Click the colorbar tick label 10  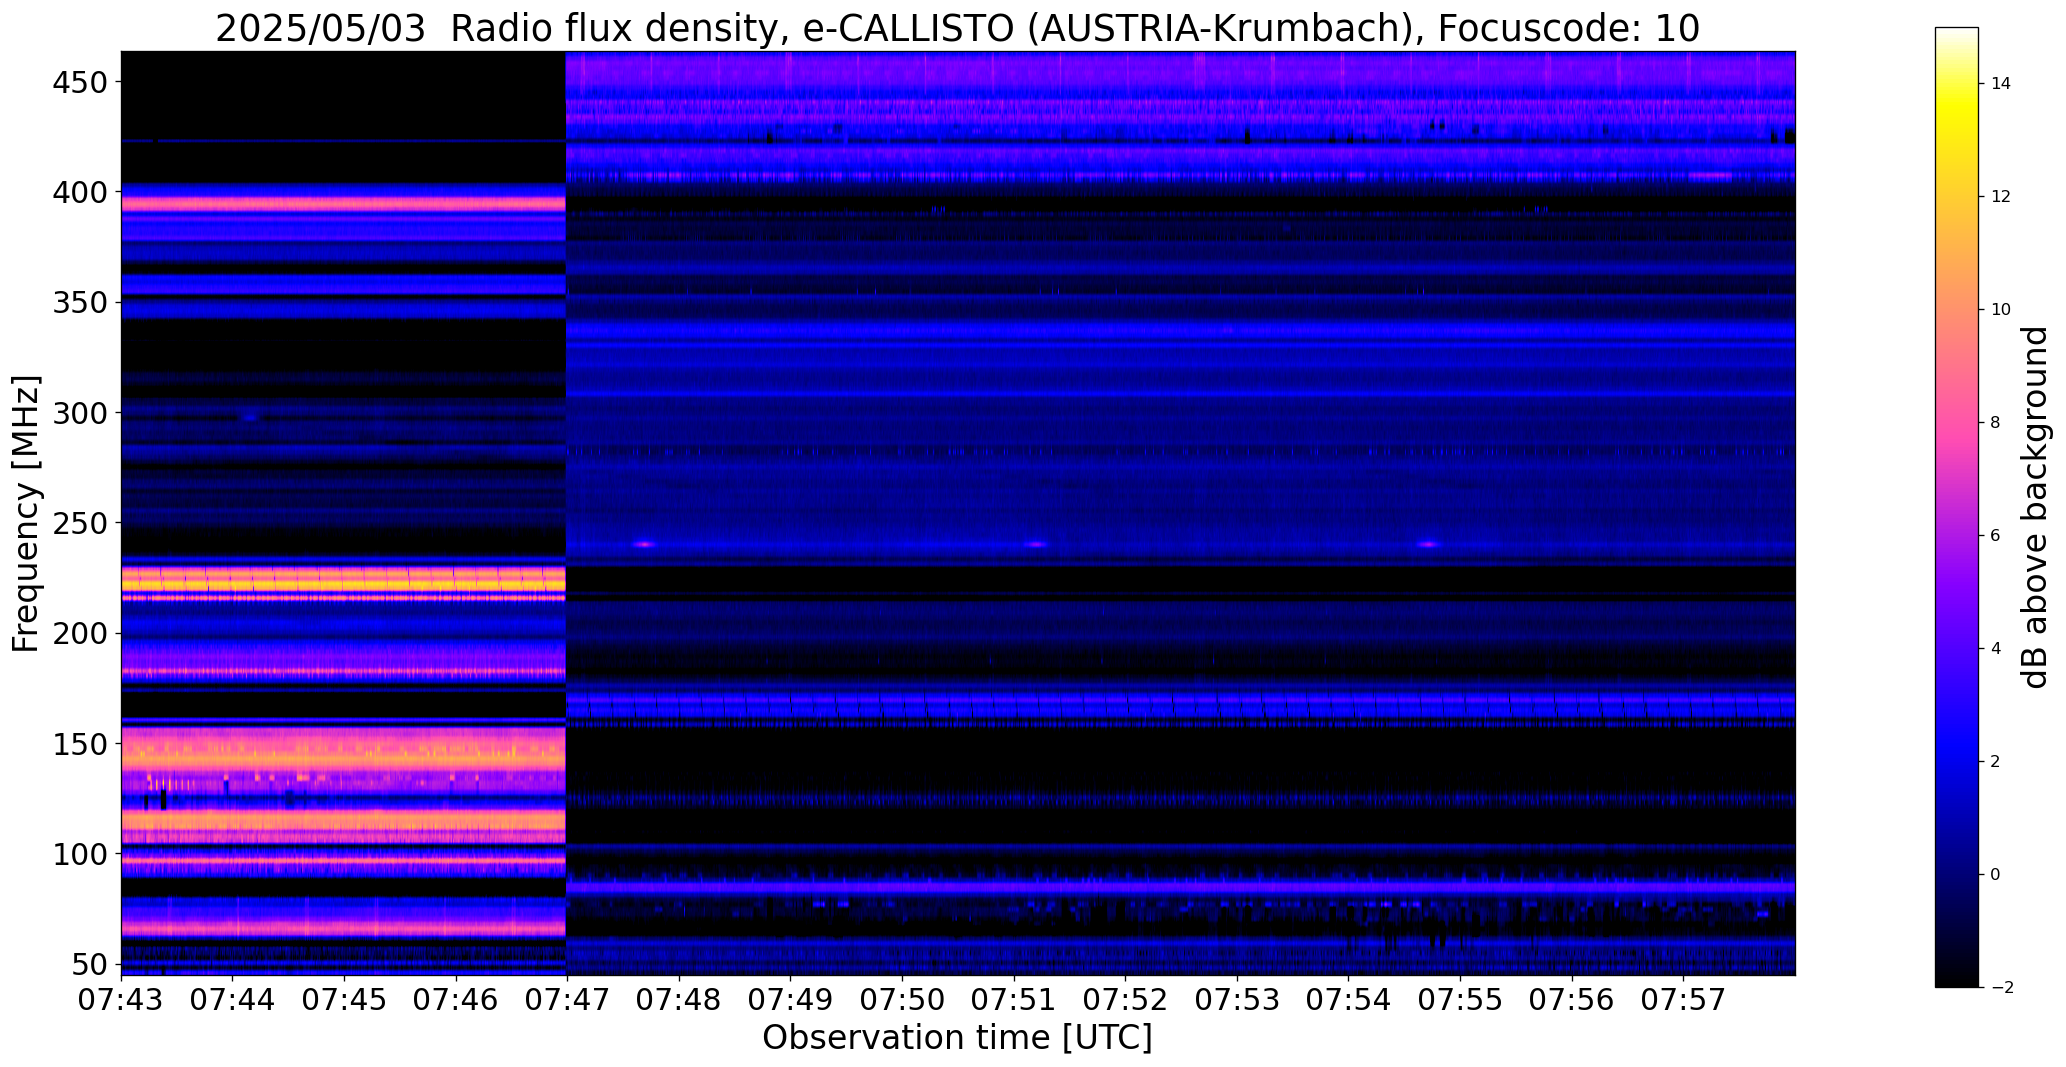(2000, 310)
